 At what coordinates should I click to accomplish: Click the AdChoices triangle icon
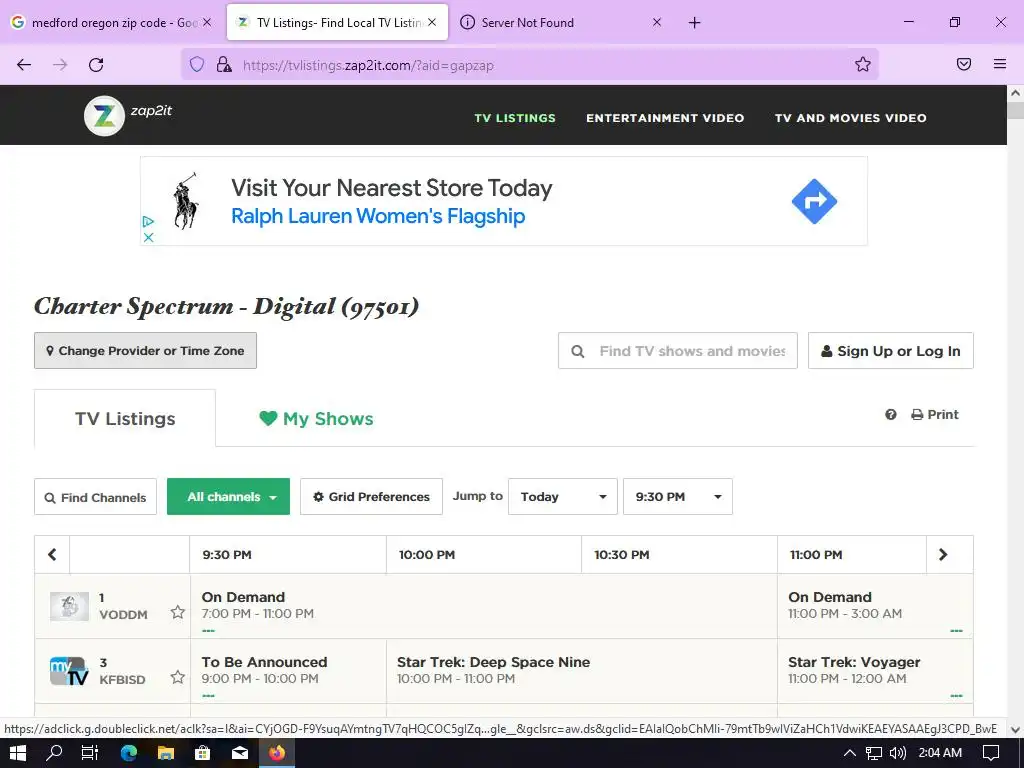coord(148,222)
